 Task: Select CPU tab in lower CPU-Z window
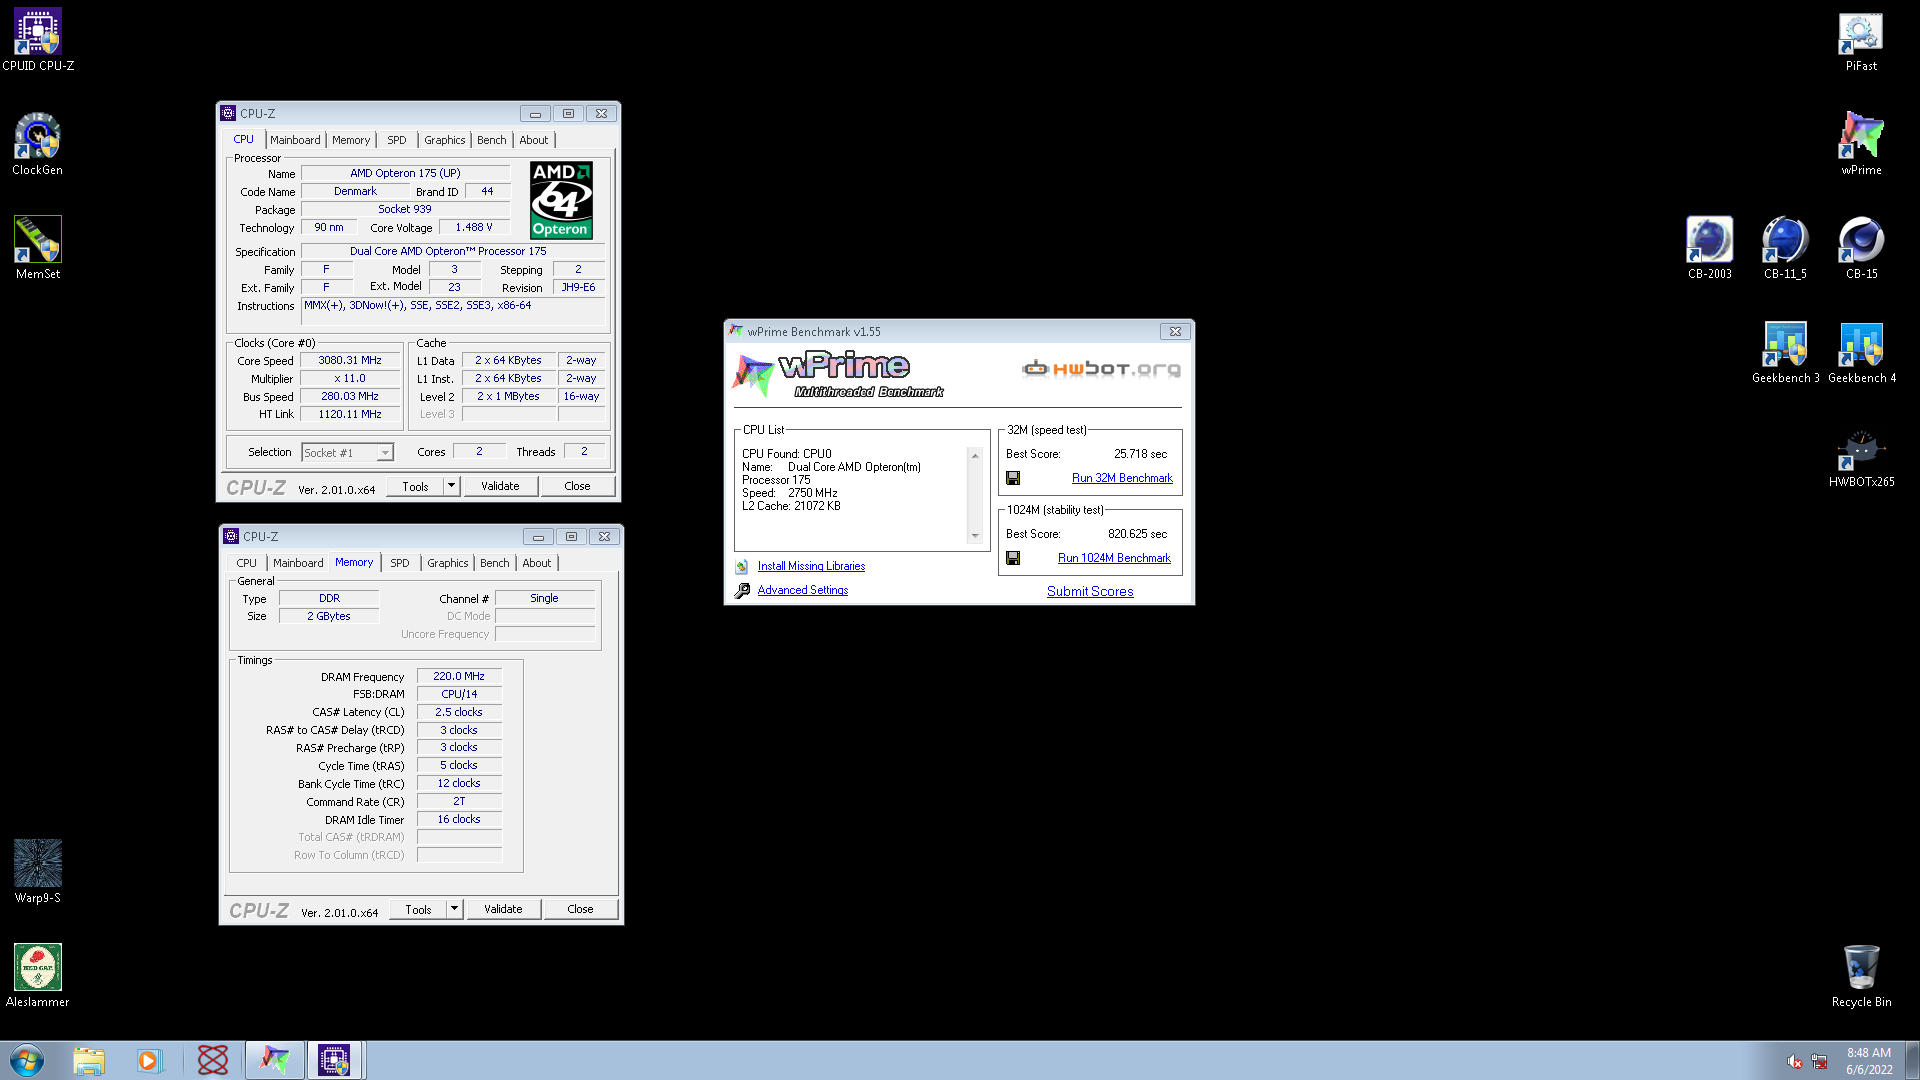point(246,563)
